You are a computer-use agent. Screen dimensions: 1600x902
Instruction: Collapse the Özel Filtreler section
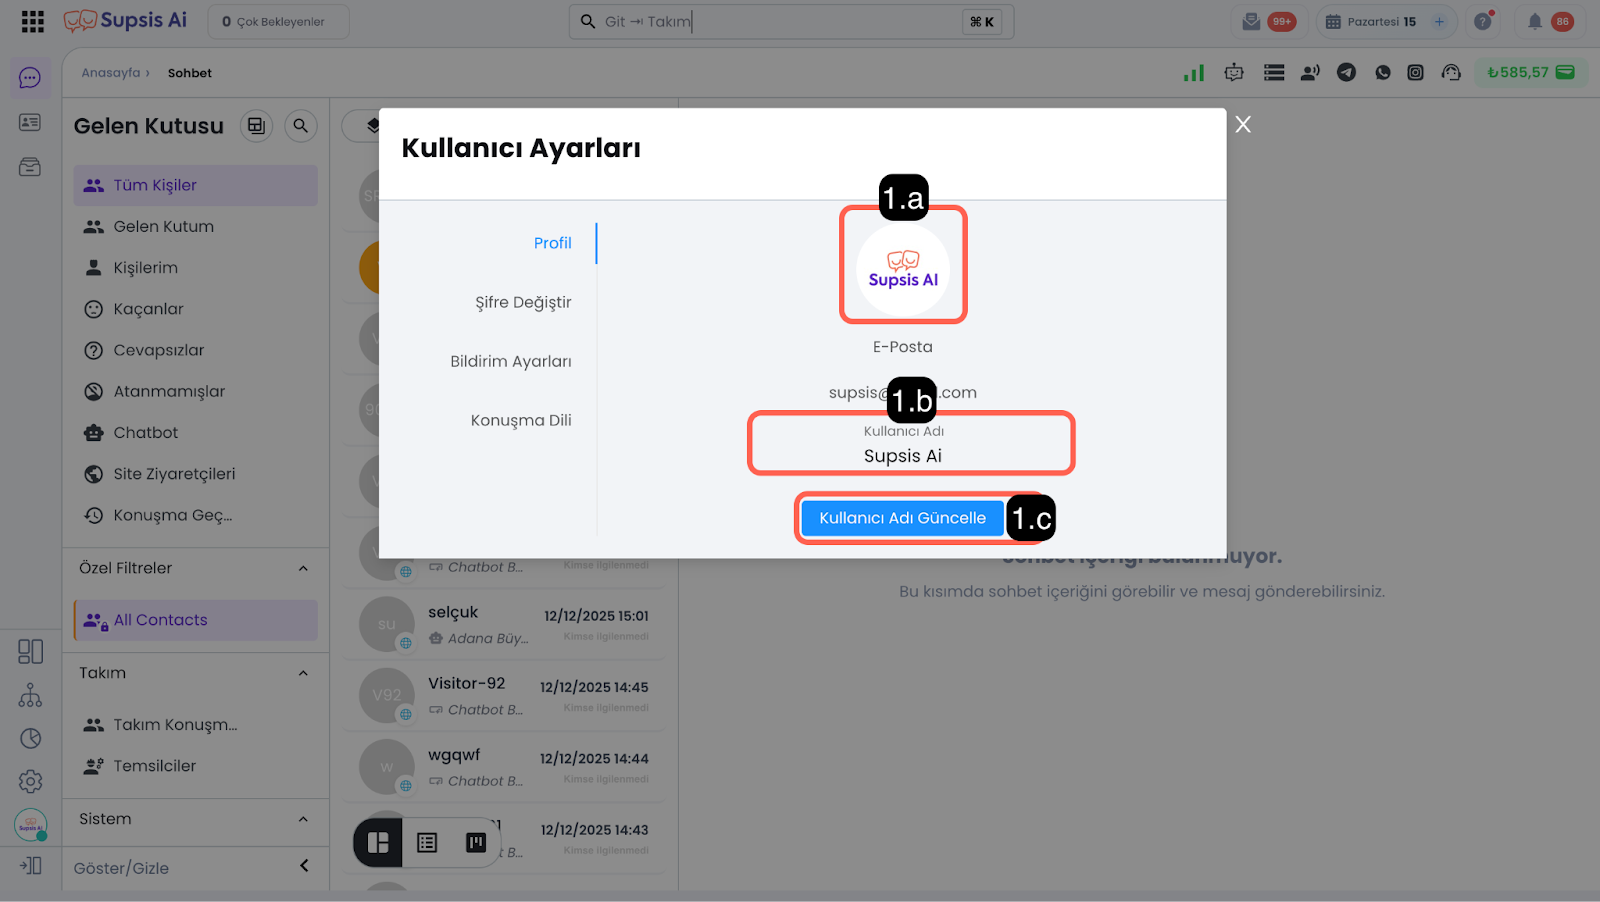tap(303, 568)
